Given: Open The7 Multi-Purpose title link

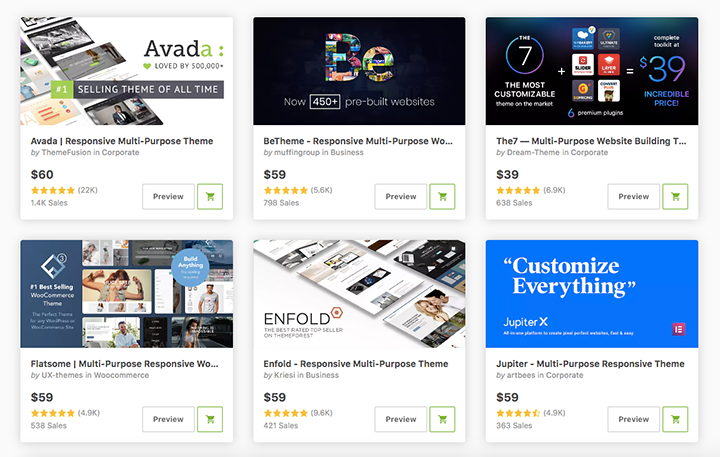Looking at the screenshot, I should coord(591,141).
